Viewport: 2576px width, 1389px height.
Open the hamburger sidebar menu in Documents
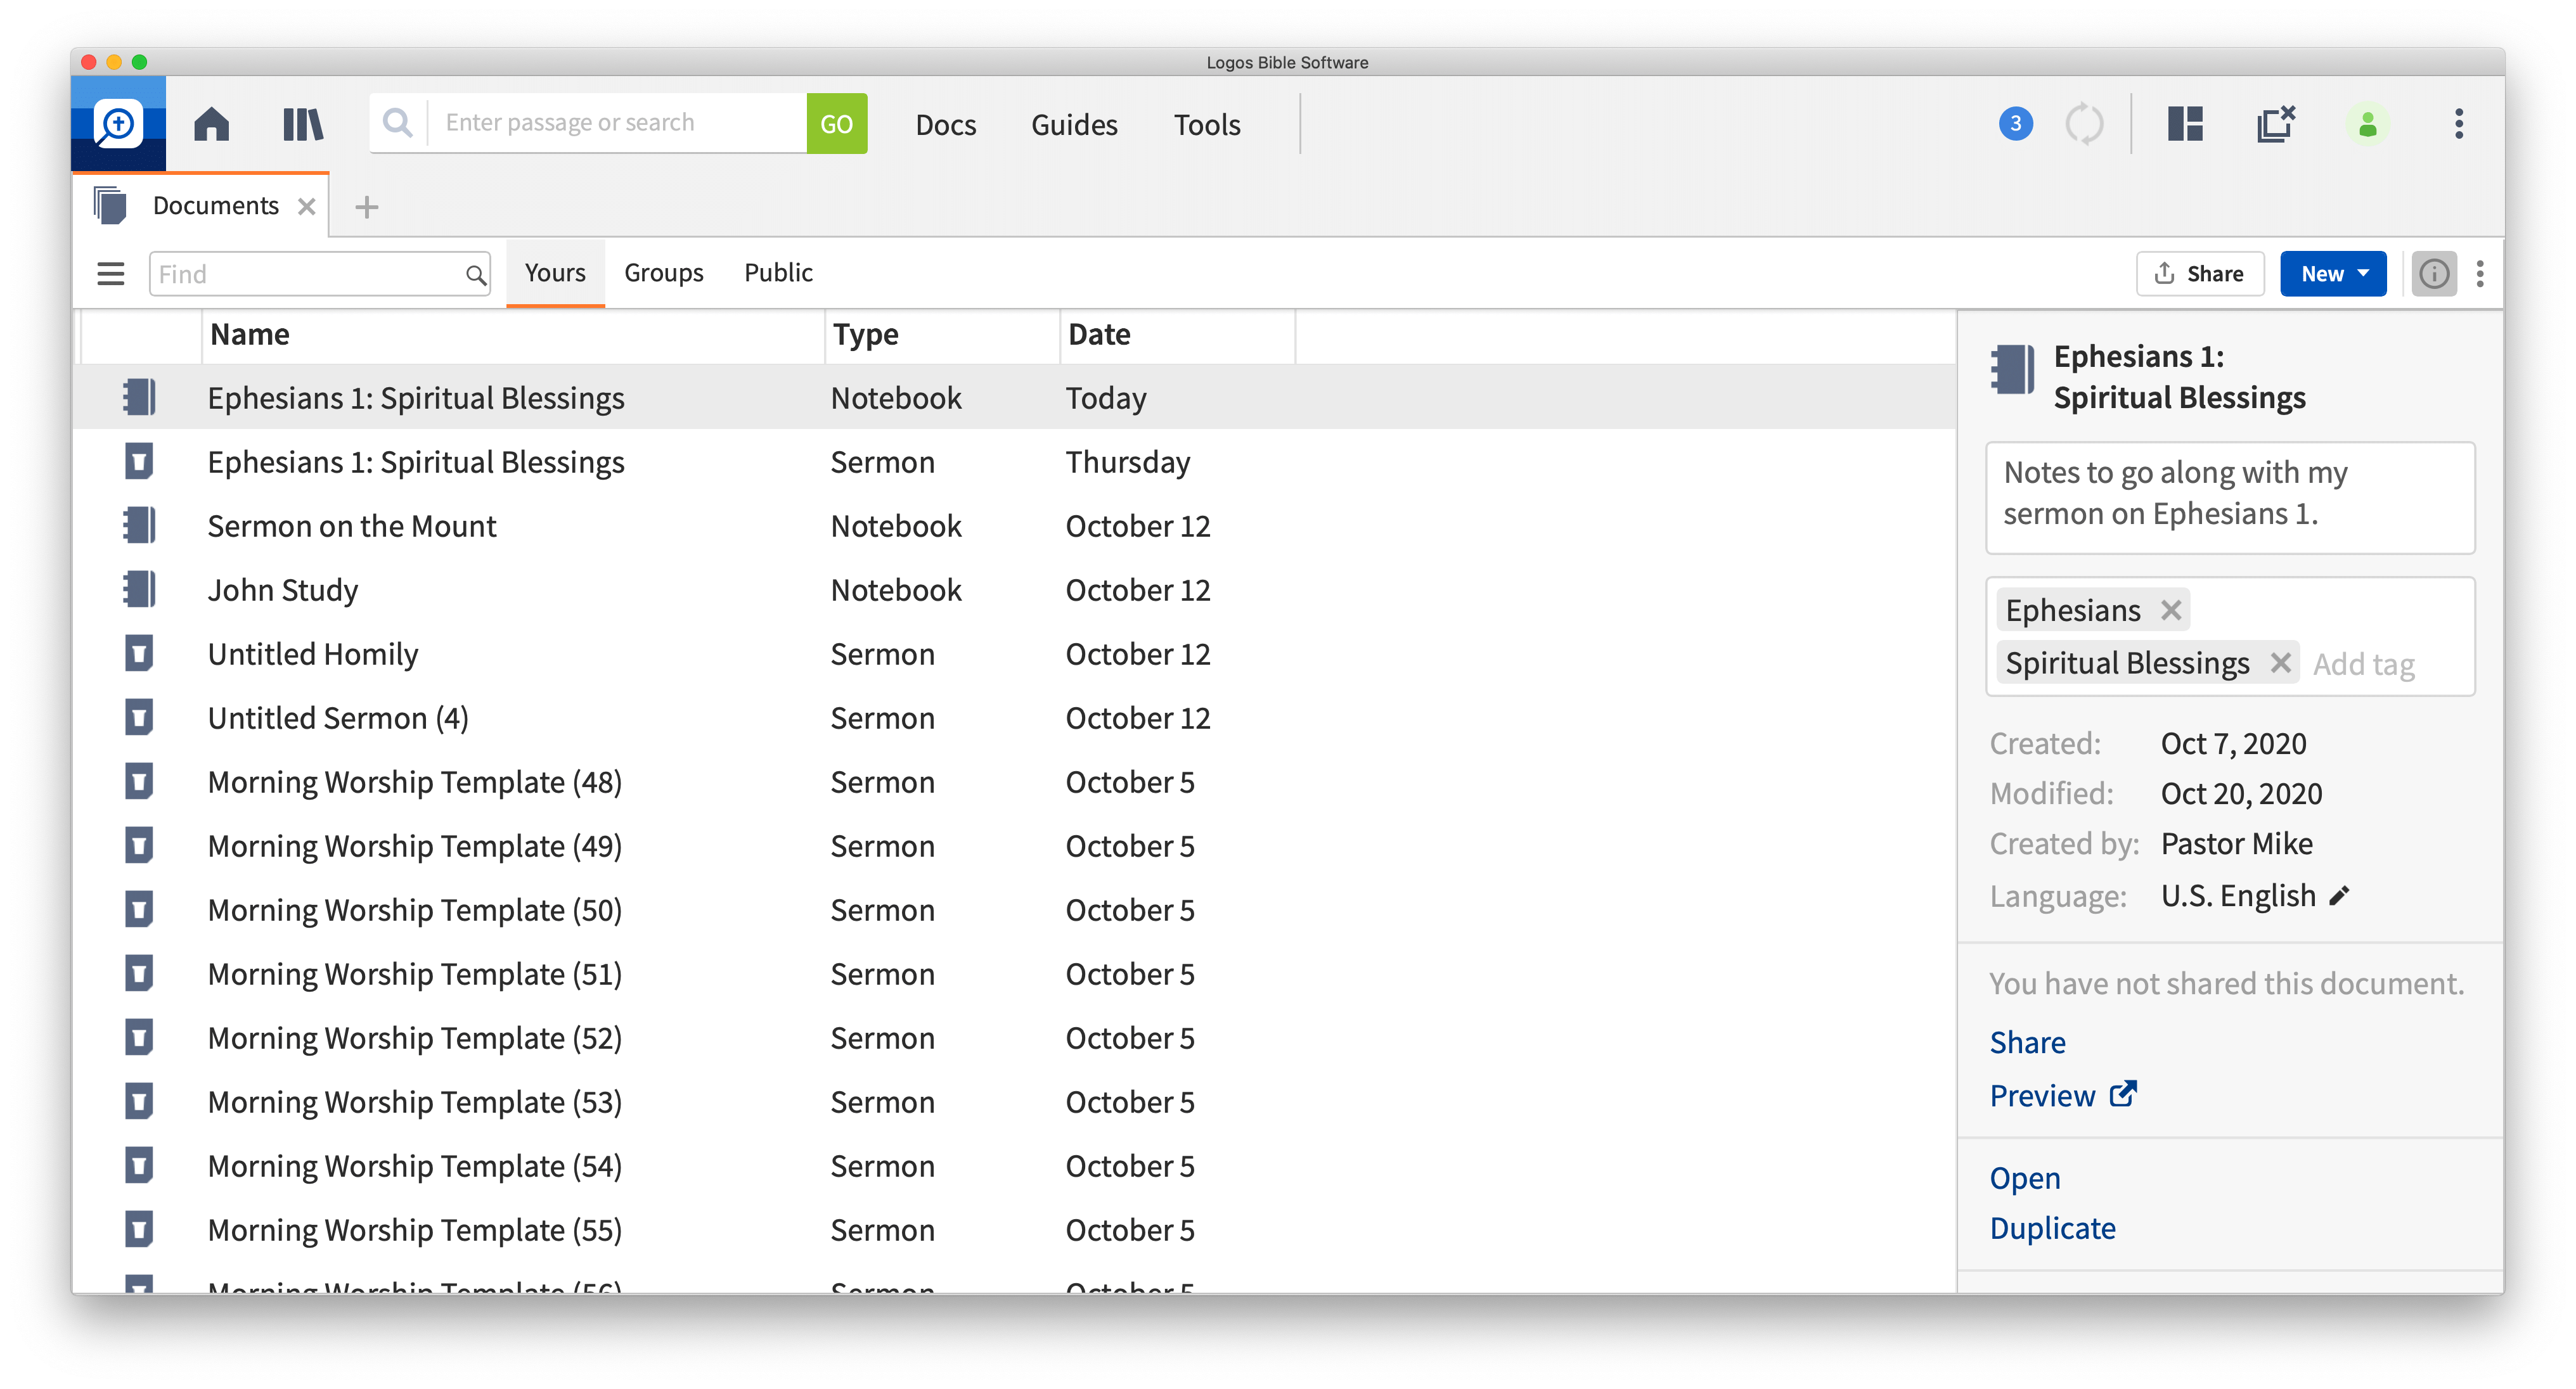click(x=111, y=273)
